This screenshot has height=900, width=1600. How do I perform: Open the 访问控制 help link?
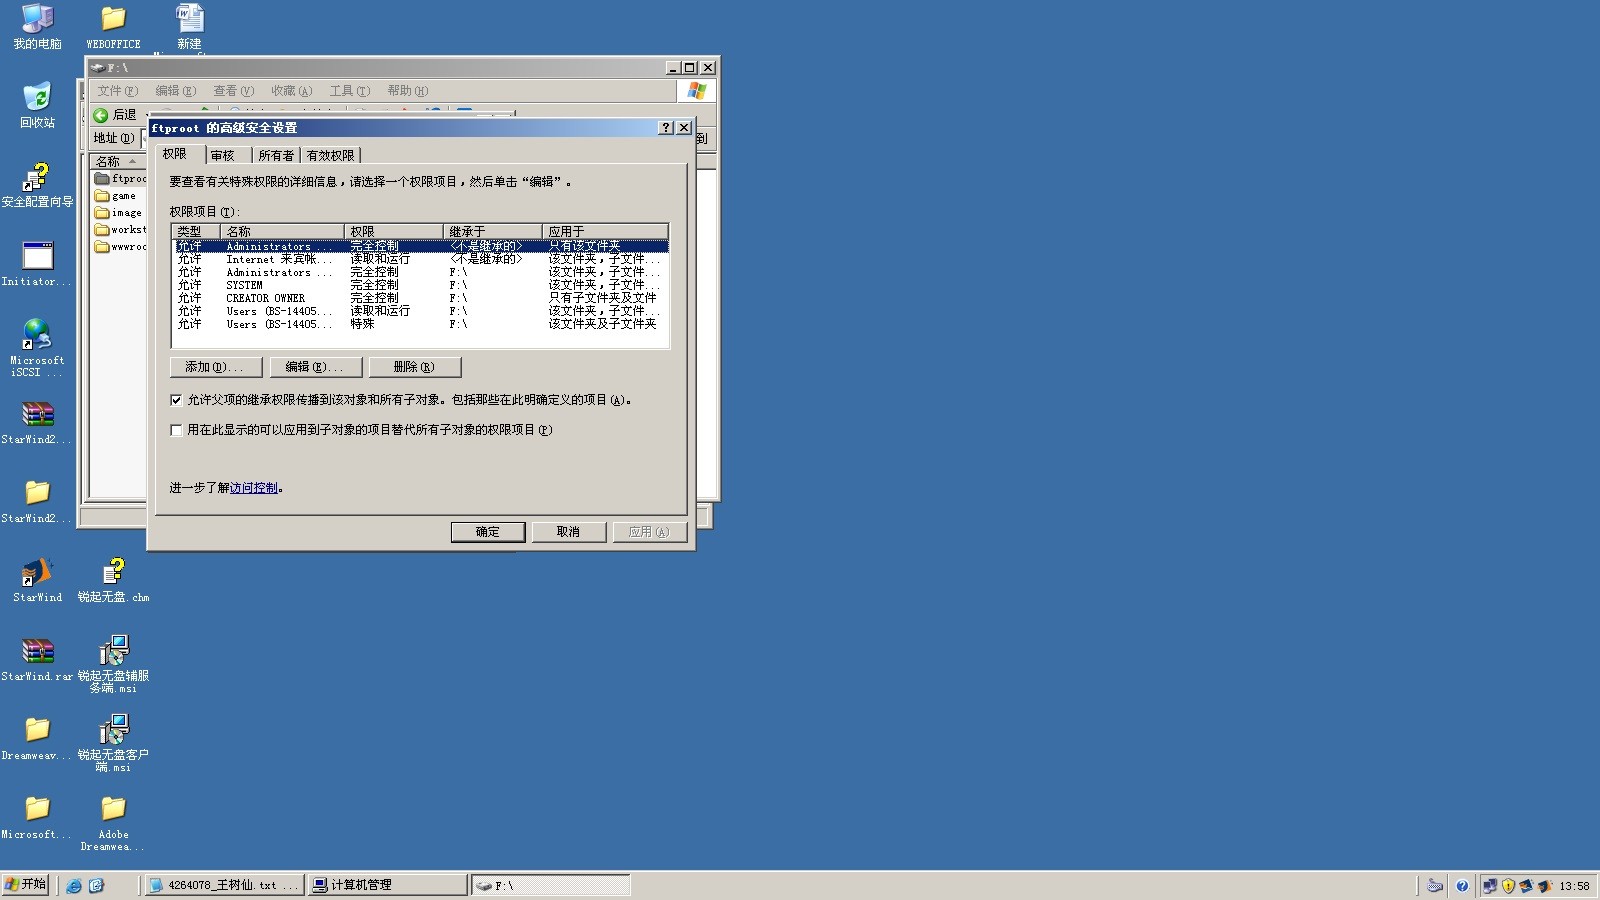point(254,488)
